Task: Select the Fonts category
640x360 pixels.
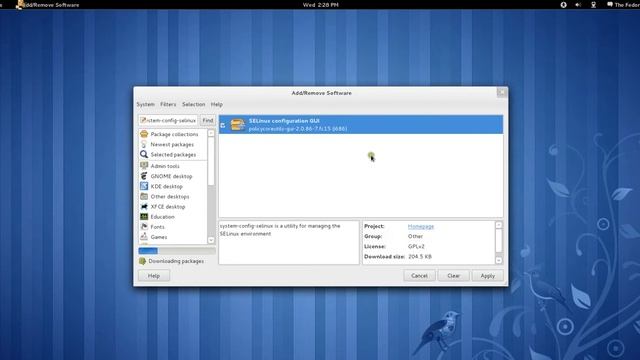Action: [x=173, y=227]
